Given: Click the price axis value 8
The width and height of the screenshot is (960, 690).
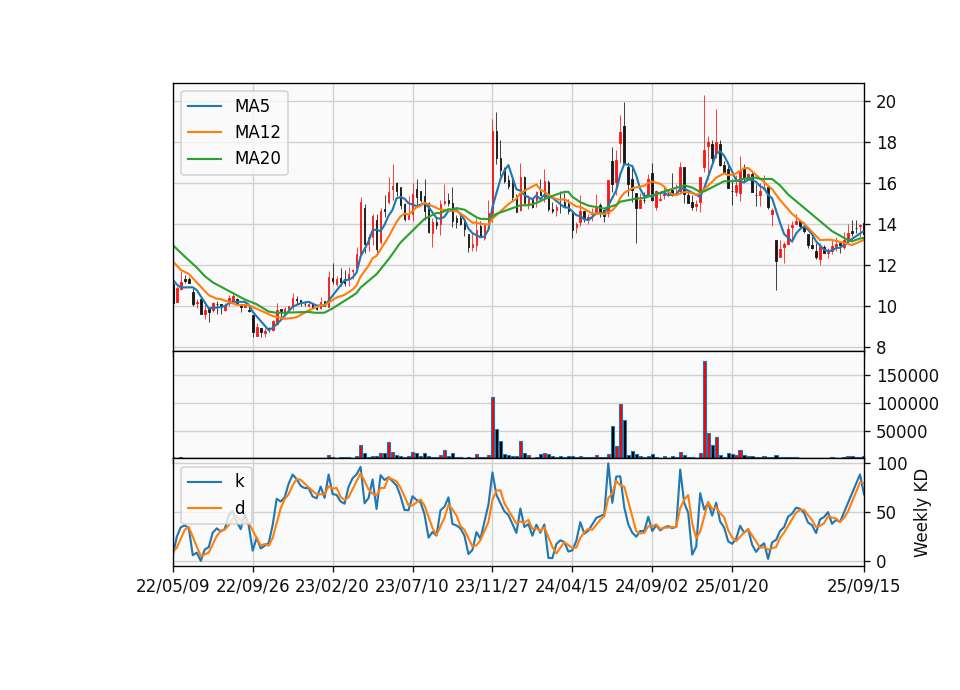Looking at the screenshot, I should point(881,348).
